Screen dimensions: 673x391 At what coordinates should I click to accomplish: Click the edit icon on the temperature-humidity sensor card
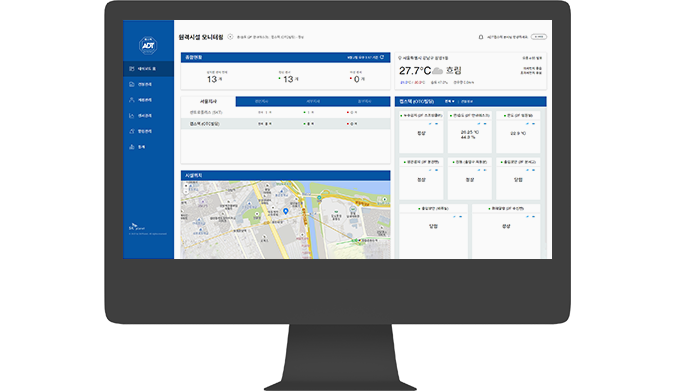tap(479, 124)
